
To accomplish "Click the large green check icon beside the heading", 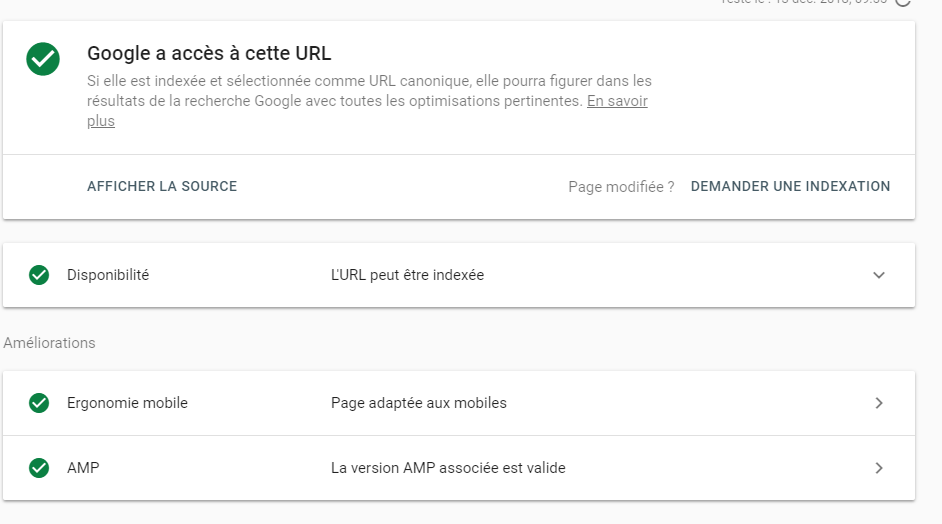I will (43, 59).
